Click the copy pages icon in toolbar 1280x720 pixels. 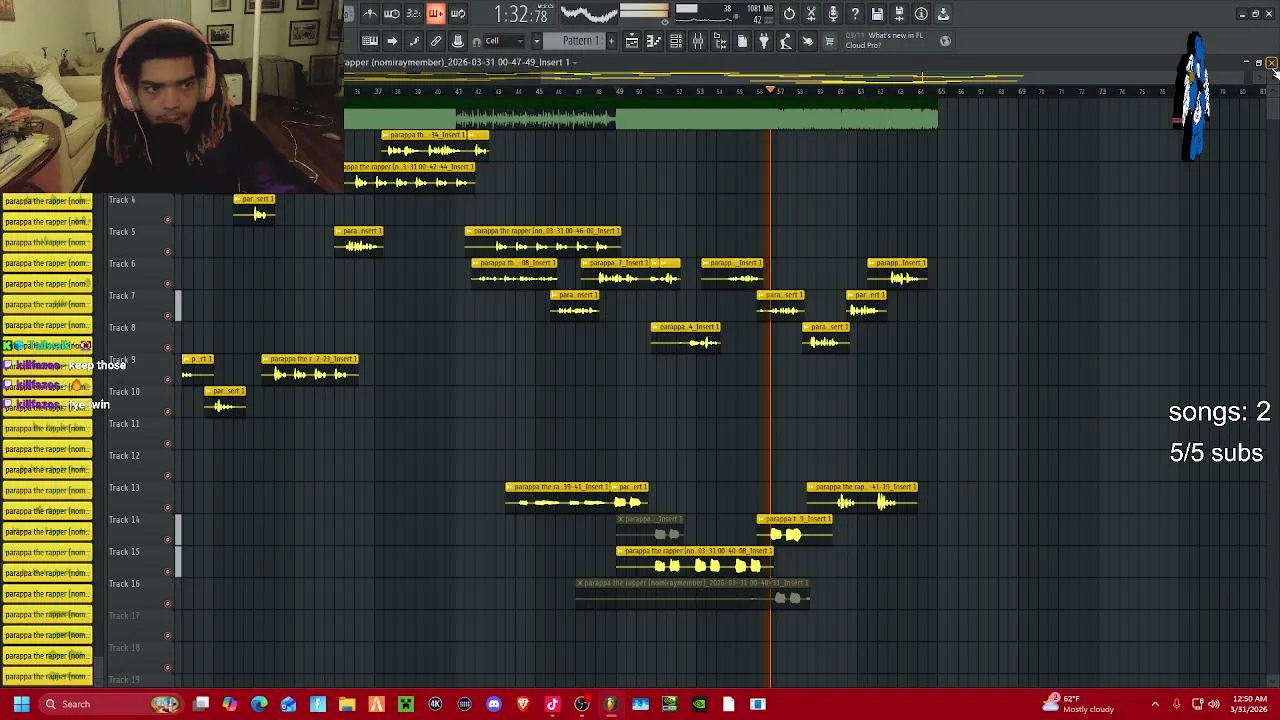742,41
